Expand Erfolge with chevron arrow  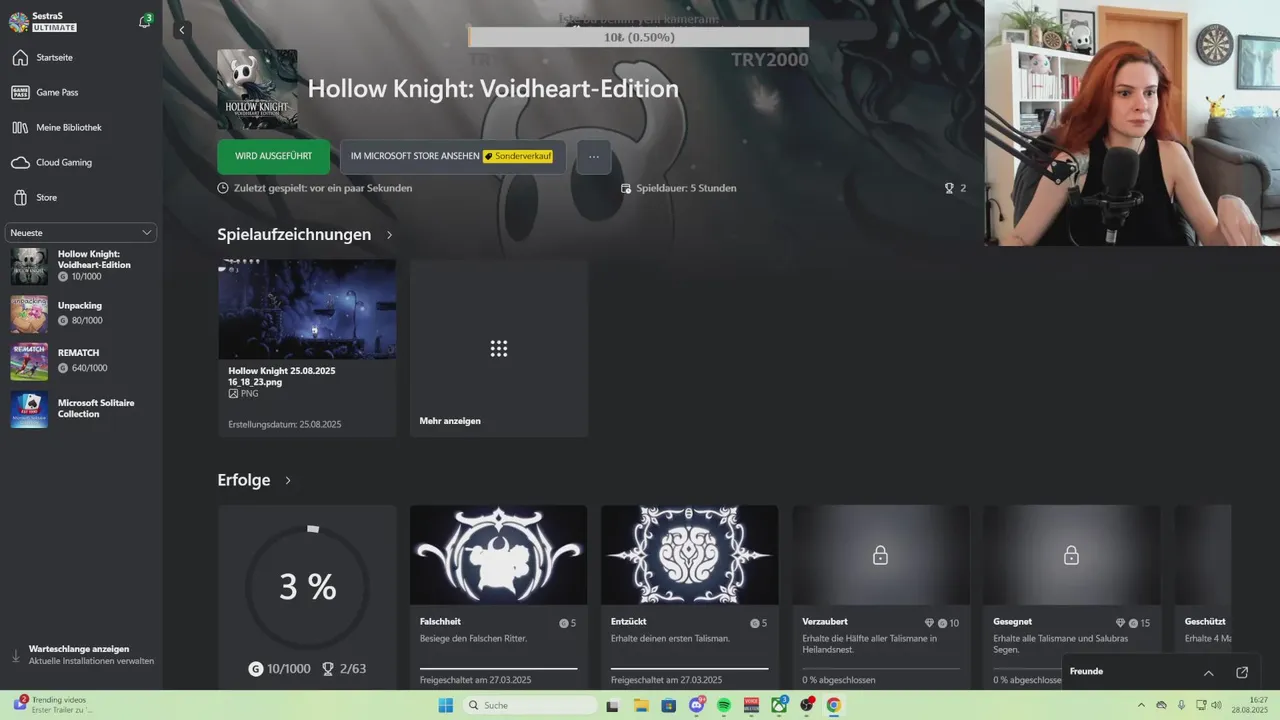click(x=288, y=481)
